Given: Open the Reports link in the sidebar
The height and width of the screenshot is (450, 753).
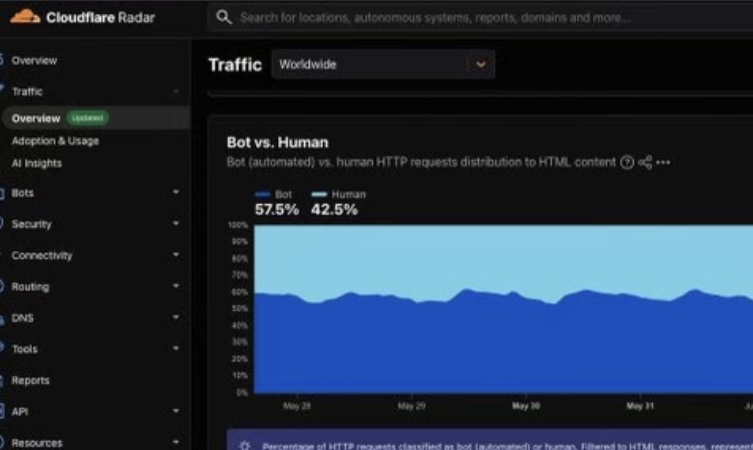Looking at the screenshot, I should (x=30, y=380).
